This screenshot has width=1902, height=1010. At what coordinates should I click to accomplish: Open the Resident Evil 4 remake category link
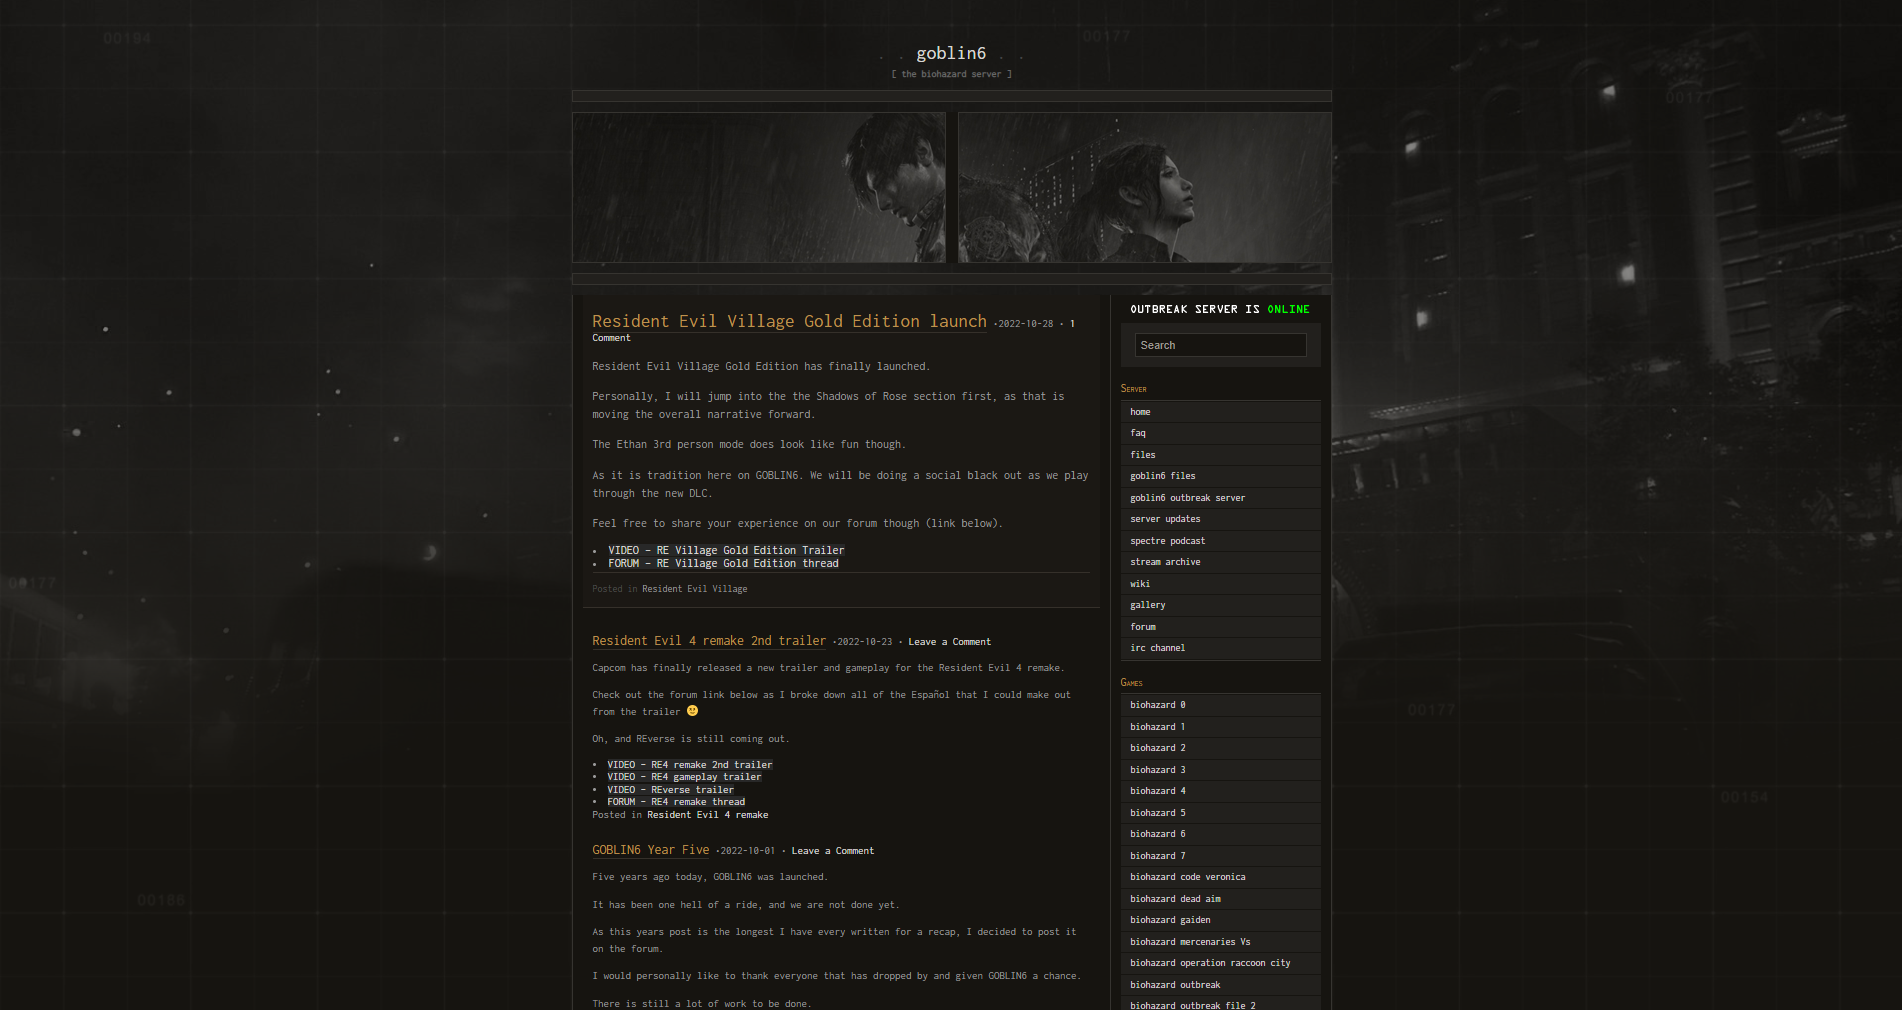[x=707, y=815]
